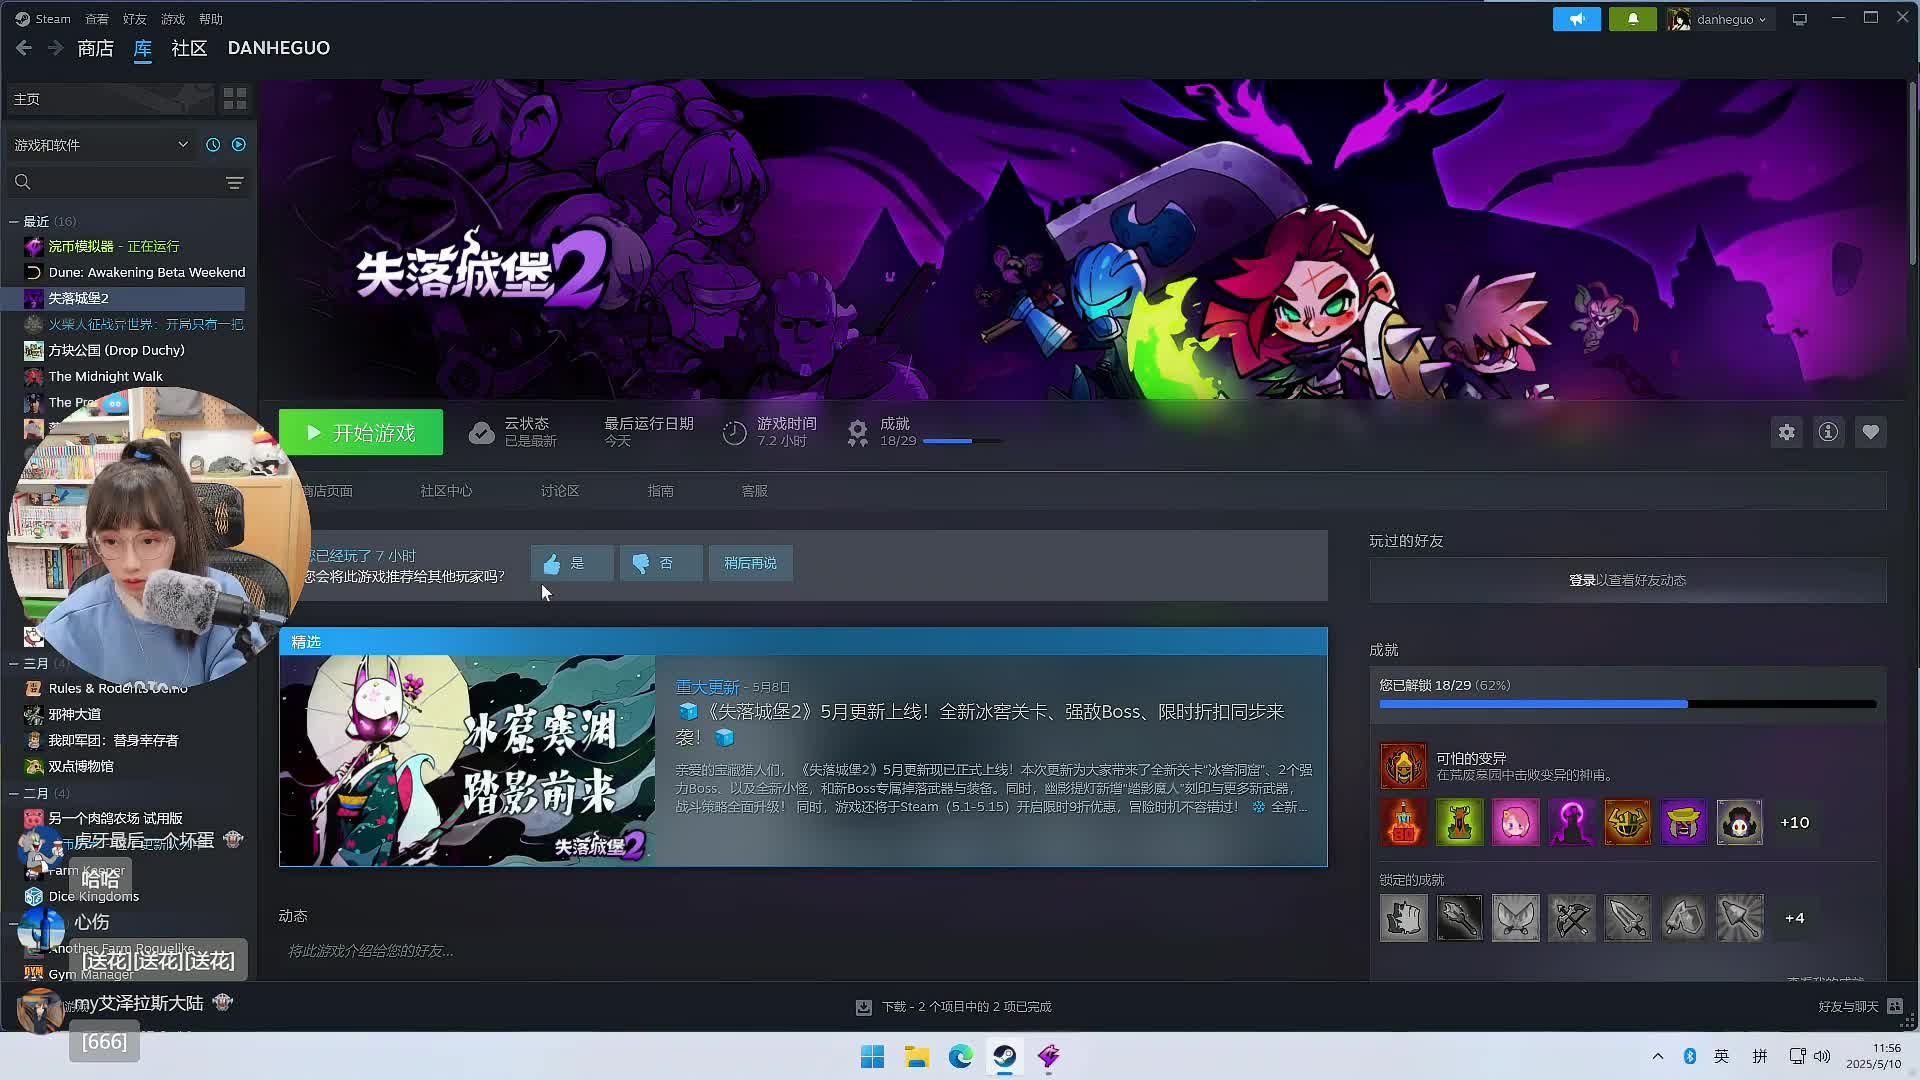Open the Steam menu
This screenshot has height=1080, width=1920.
tap(43, 19)
